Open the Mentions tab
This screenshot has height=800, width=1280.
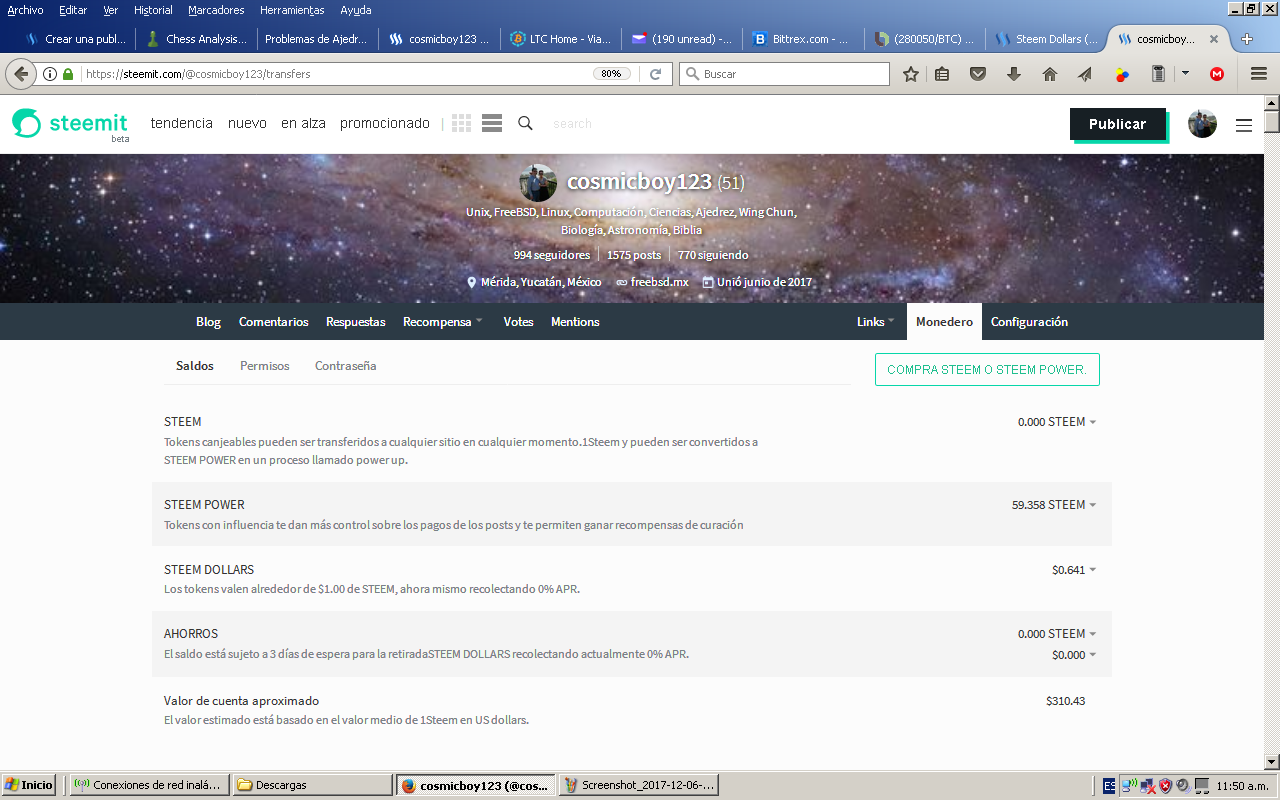pyautogui.click(x=575, y=322)
